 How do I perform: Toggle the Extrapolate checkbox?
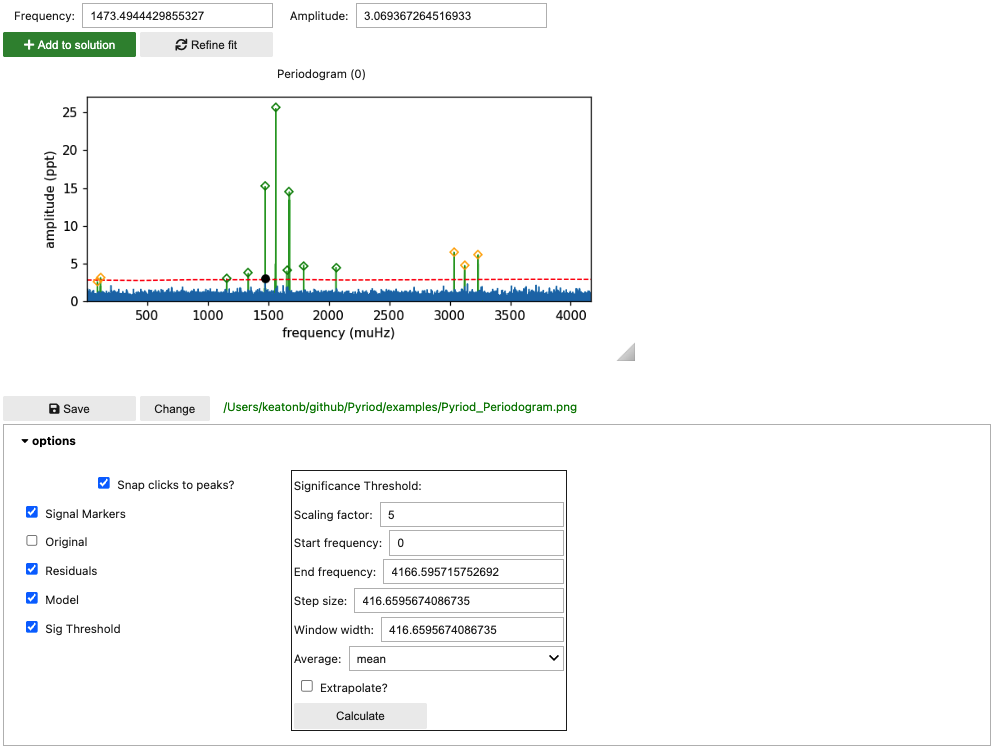click(307, 687)
